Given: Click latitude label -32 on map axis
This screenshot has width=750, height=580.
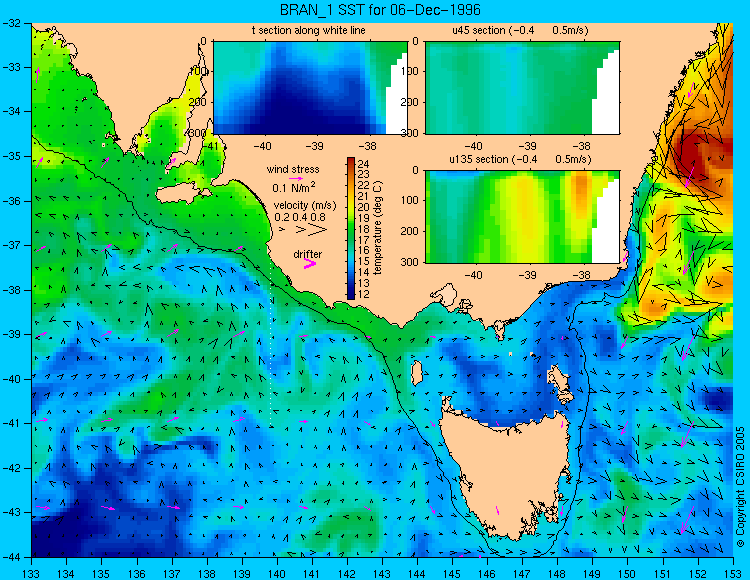Looking at the screenshot, I should [x=12, y=23].
